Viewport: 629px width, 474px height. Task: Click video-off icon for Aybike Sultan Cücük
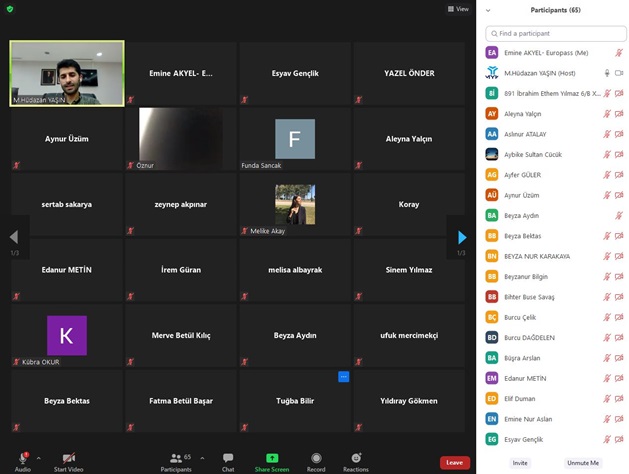coord(619,154)
